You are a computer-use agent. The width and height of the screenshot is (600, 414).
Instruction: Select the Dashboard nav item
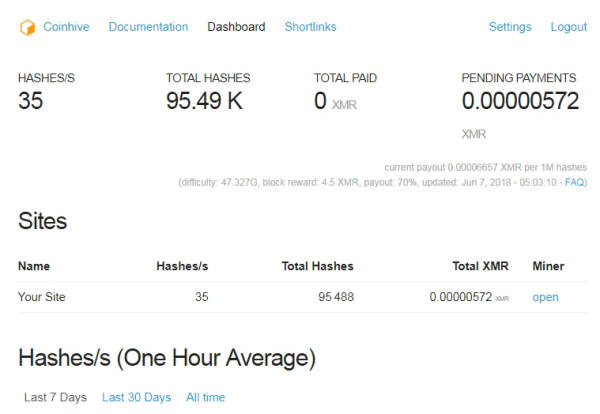click(236, 27)
